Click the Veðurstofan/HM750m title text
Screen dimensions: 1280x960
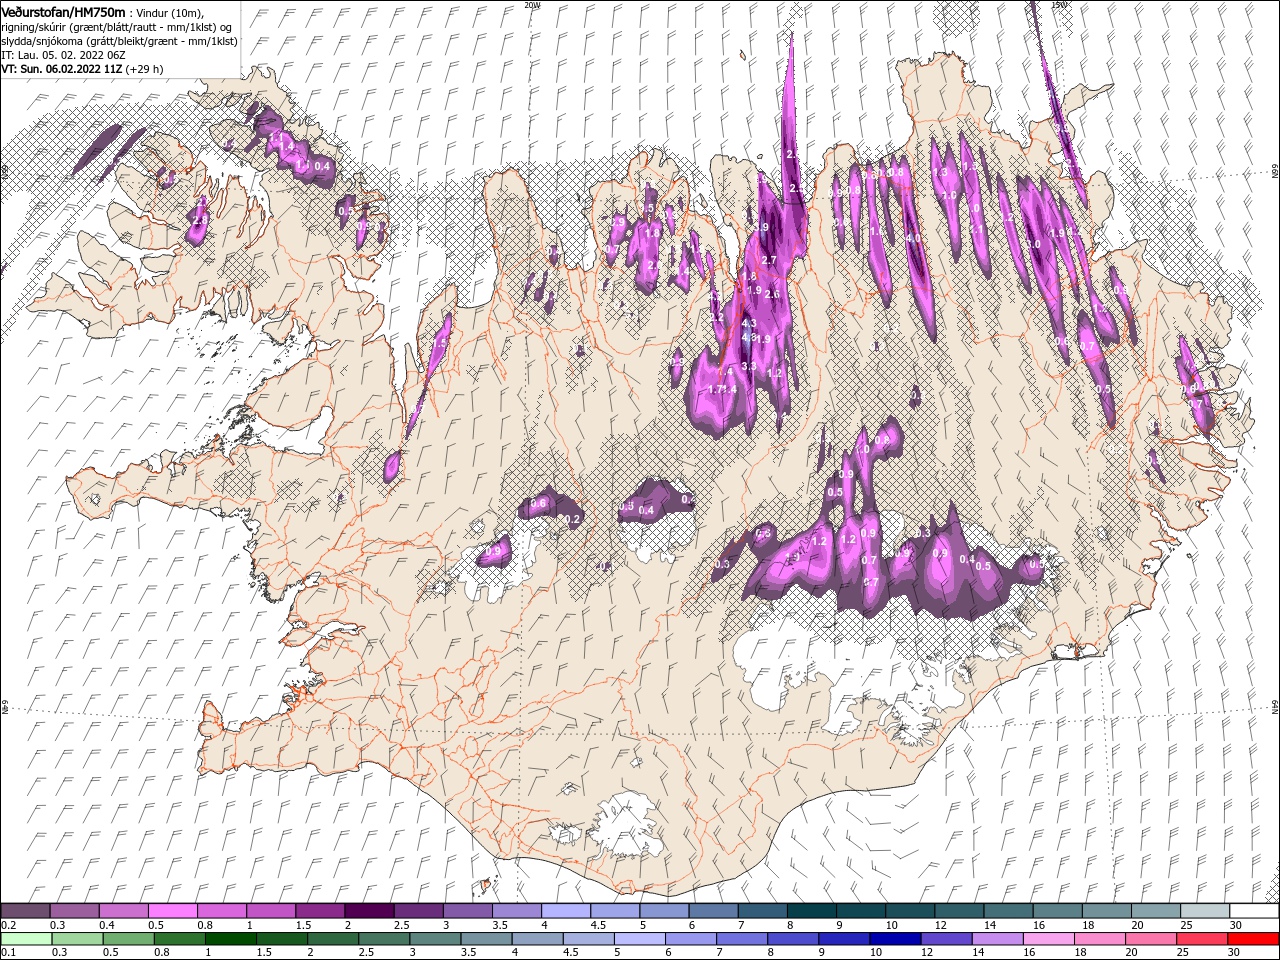pos(63,12)
